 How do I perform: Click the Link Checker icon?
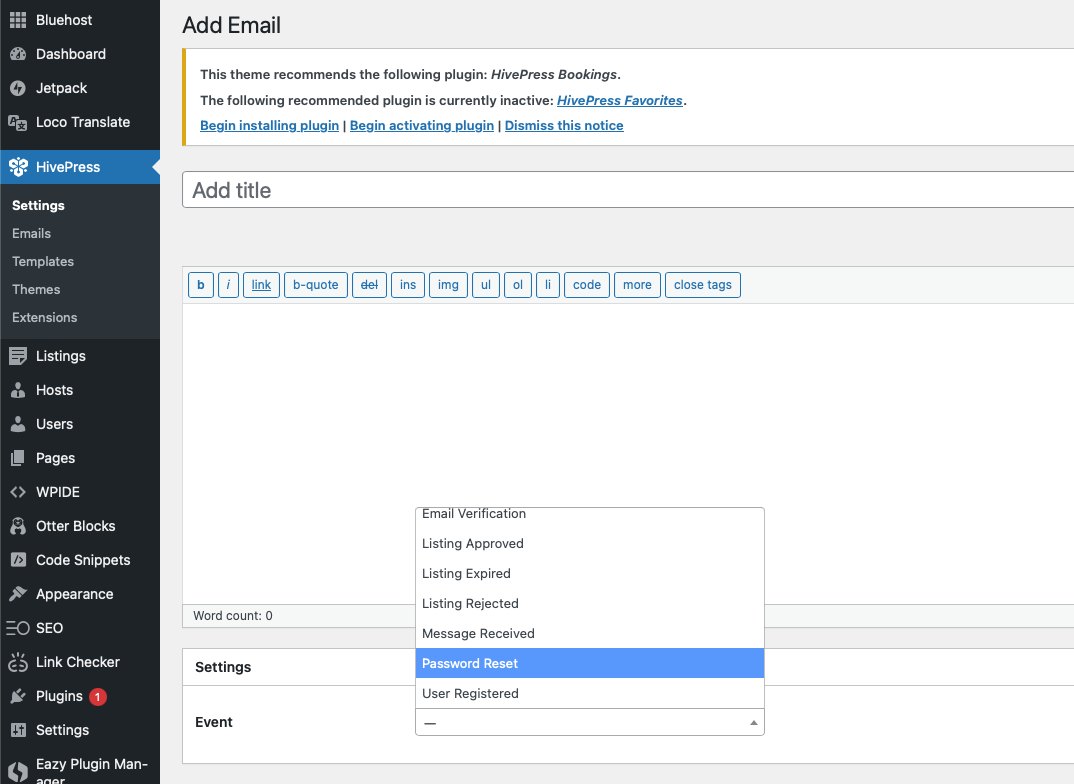[x=18, y=662]
